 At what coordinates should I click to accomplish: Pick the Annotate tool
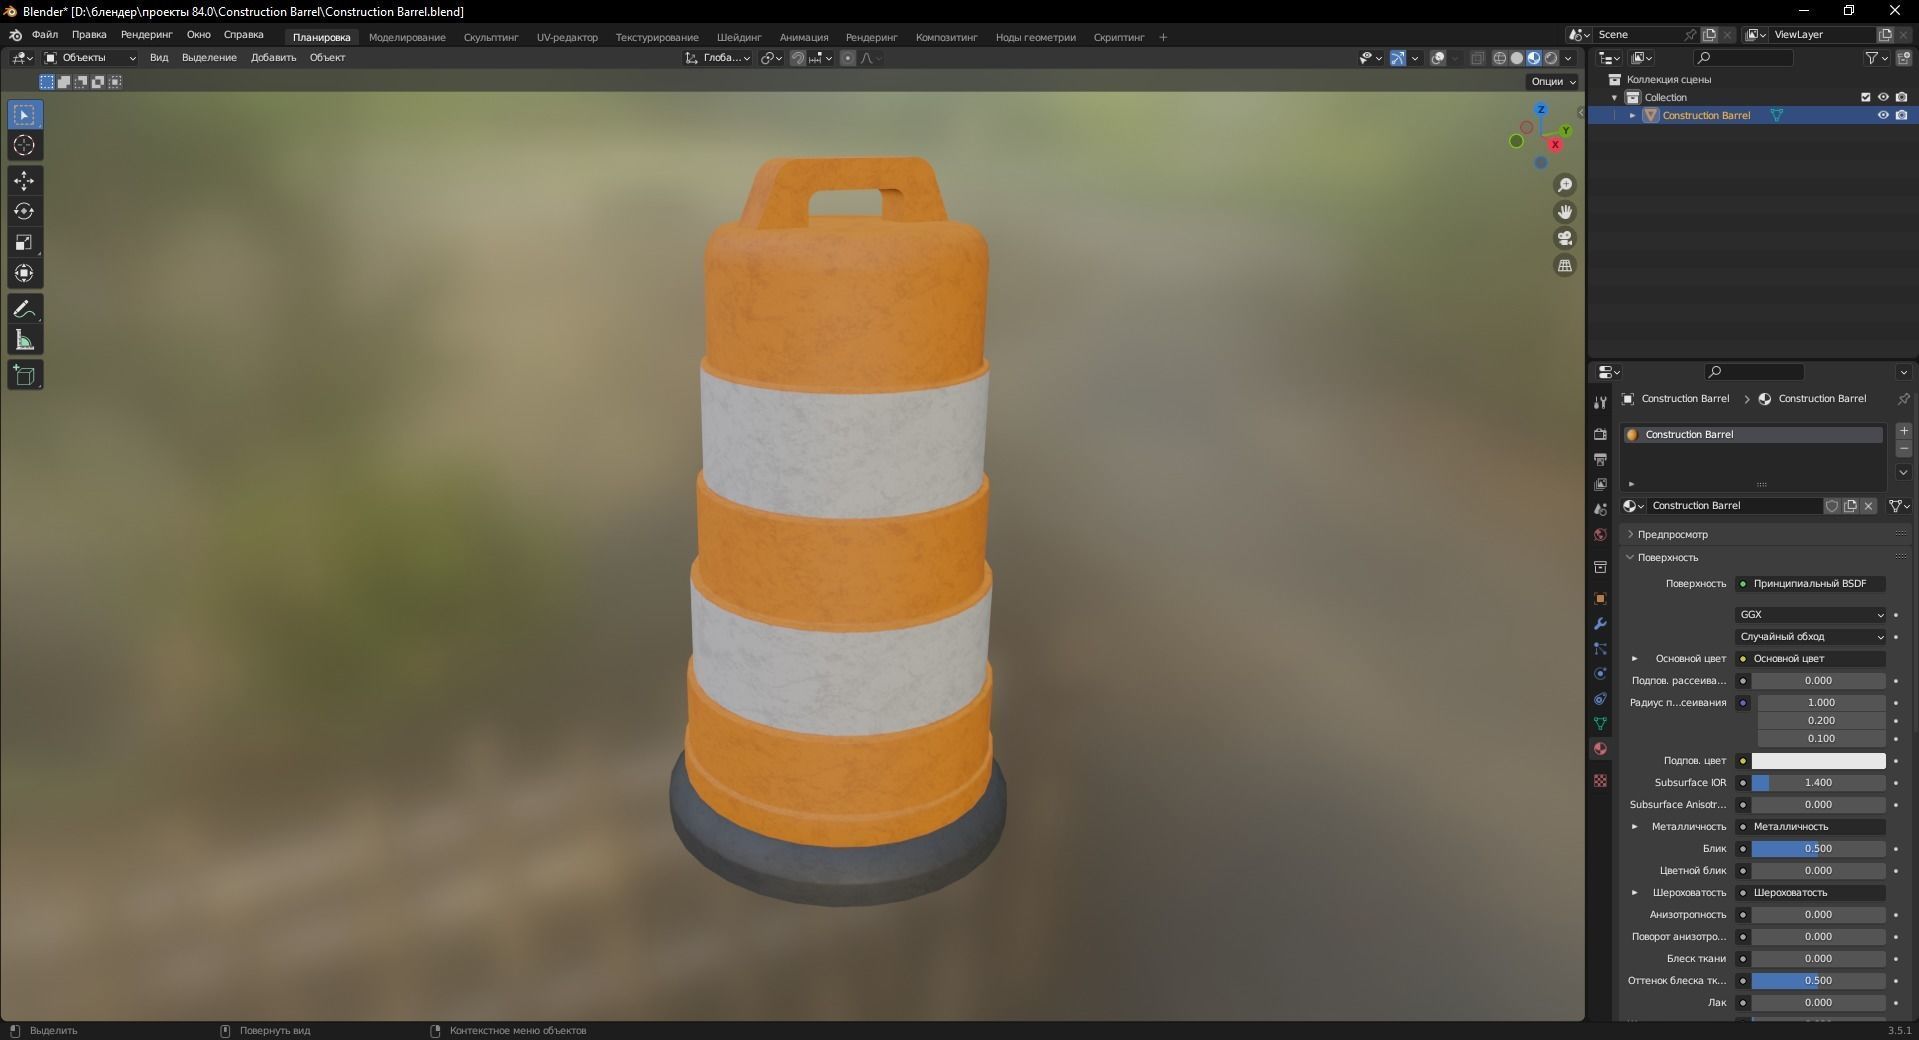[x=24, y=309]
